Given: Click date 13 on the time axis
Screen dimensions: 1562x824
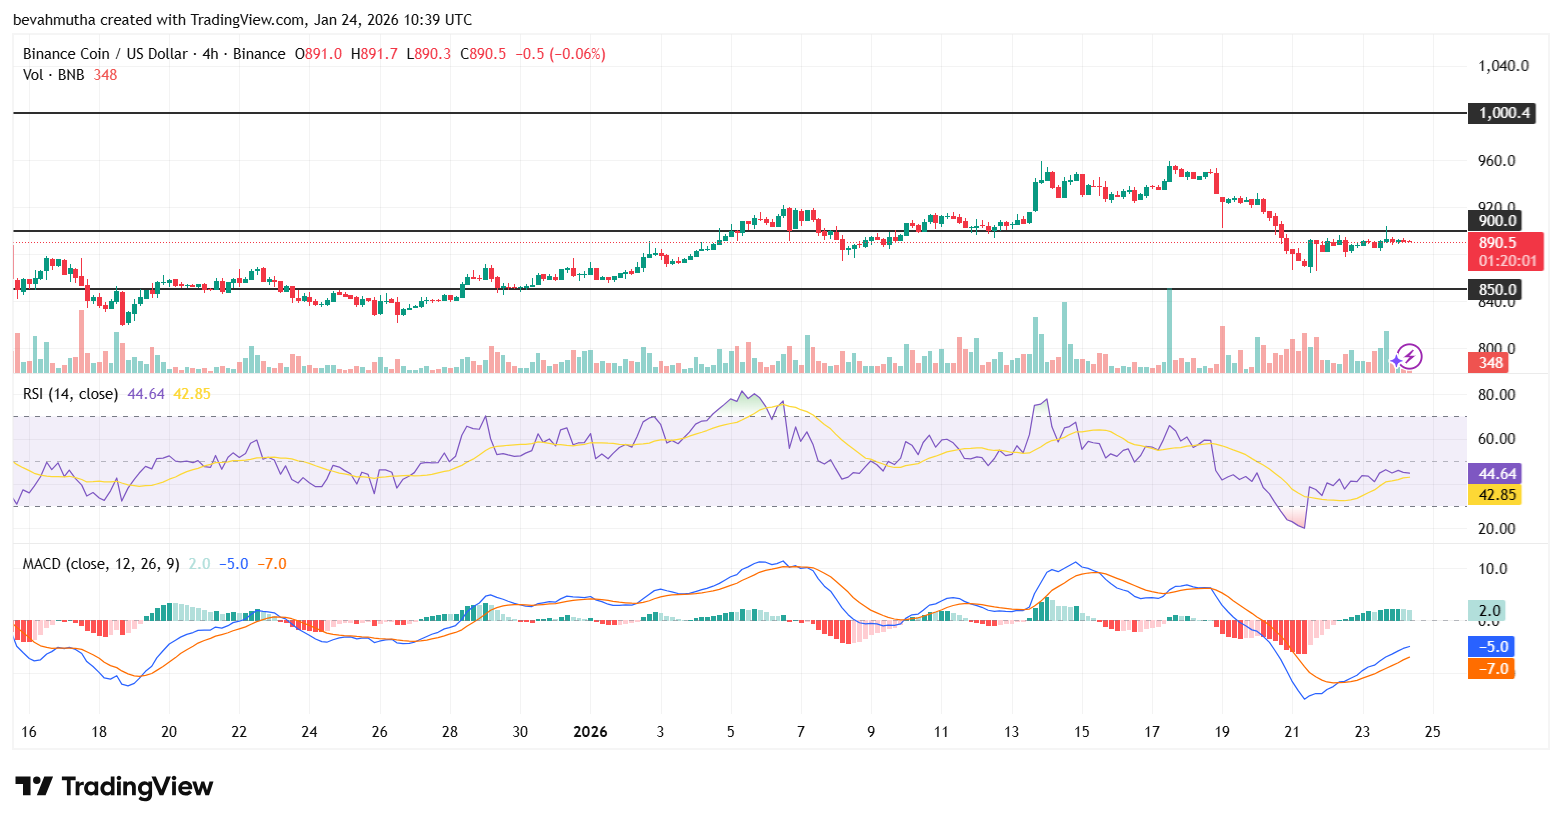Looking at the screenshot, I should coord(1012,732).
